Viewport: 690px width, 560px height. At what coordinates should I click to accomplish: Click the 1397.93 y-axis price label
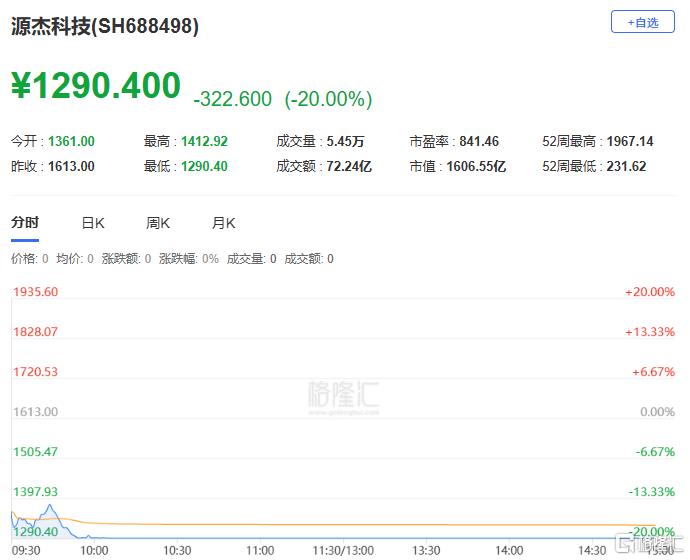(x=35, y=492)
